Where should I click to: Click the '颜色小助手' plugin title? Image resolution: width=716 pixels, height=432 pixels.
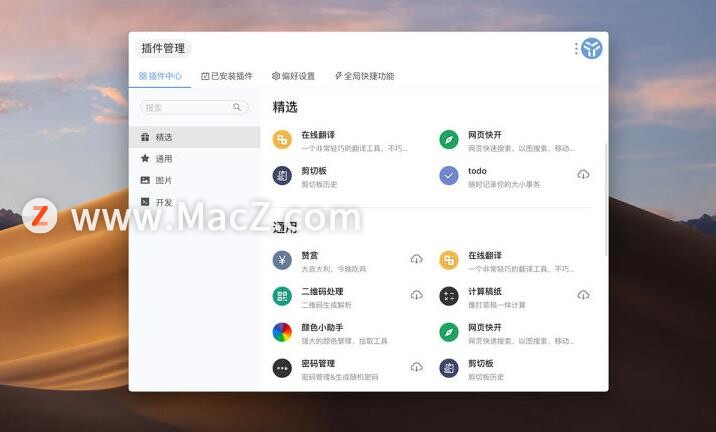click(x=322, y=327)
